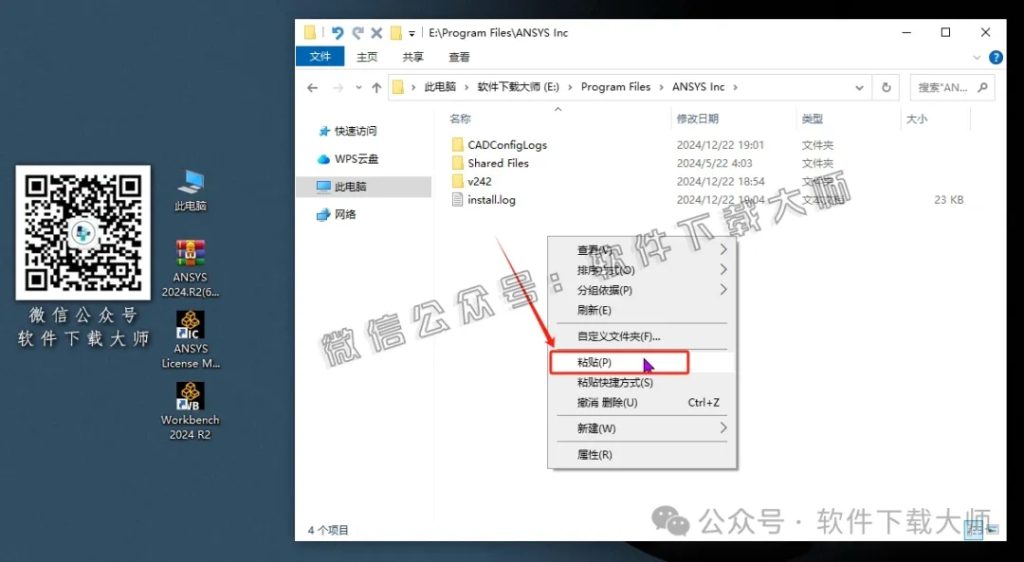Sort by 大小 column header
This screenshot has width=1024, height=562.
click(917, 119)
